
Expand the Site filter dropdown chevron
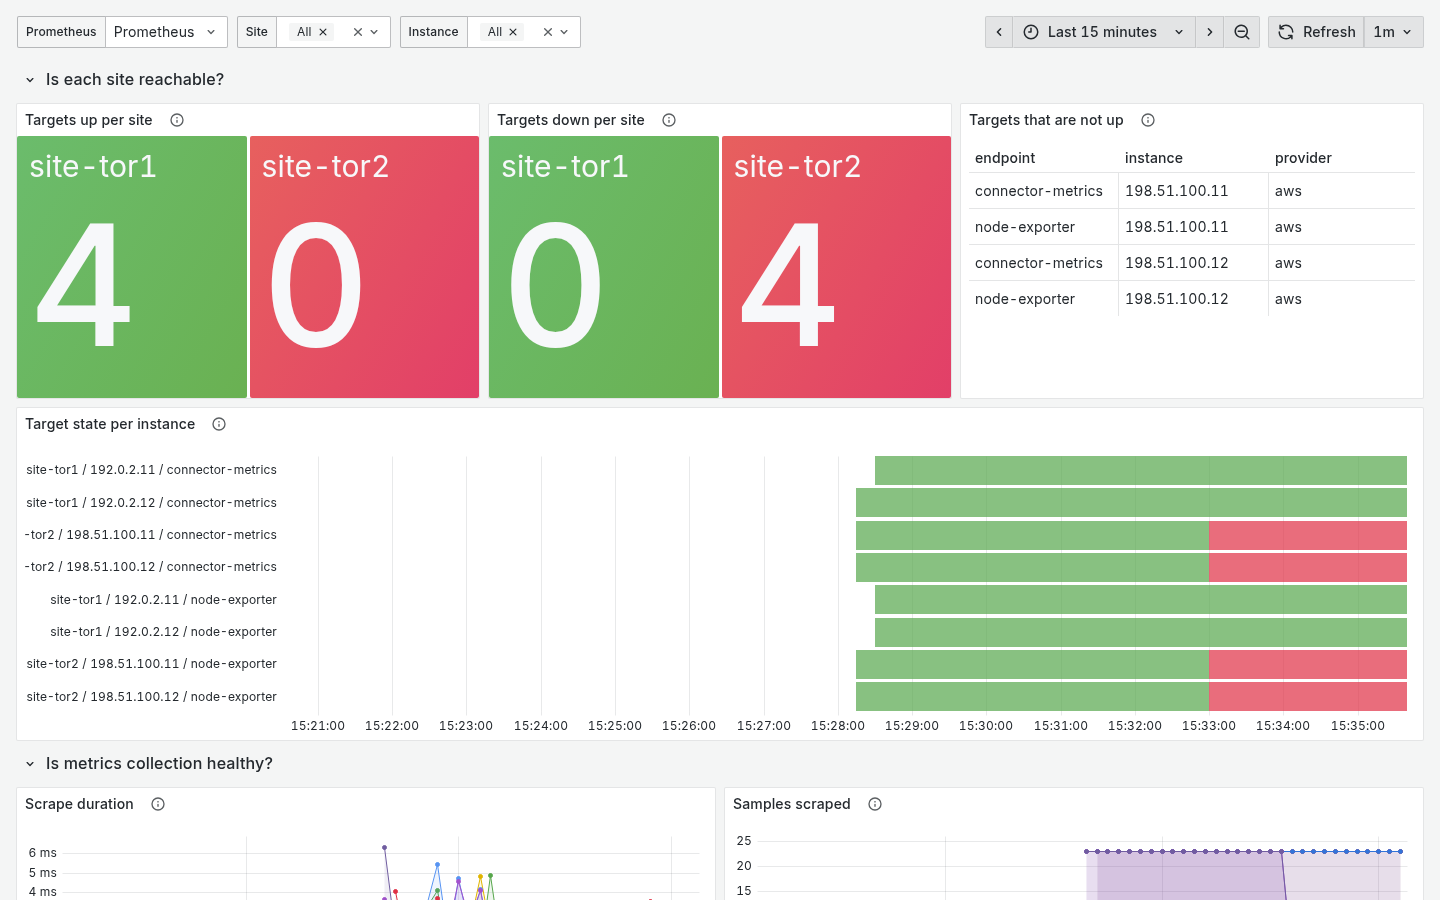tap(375, 32)
